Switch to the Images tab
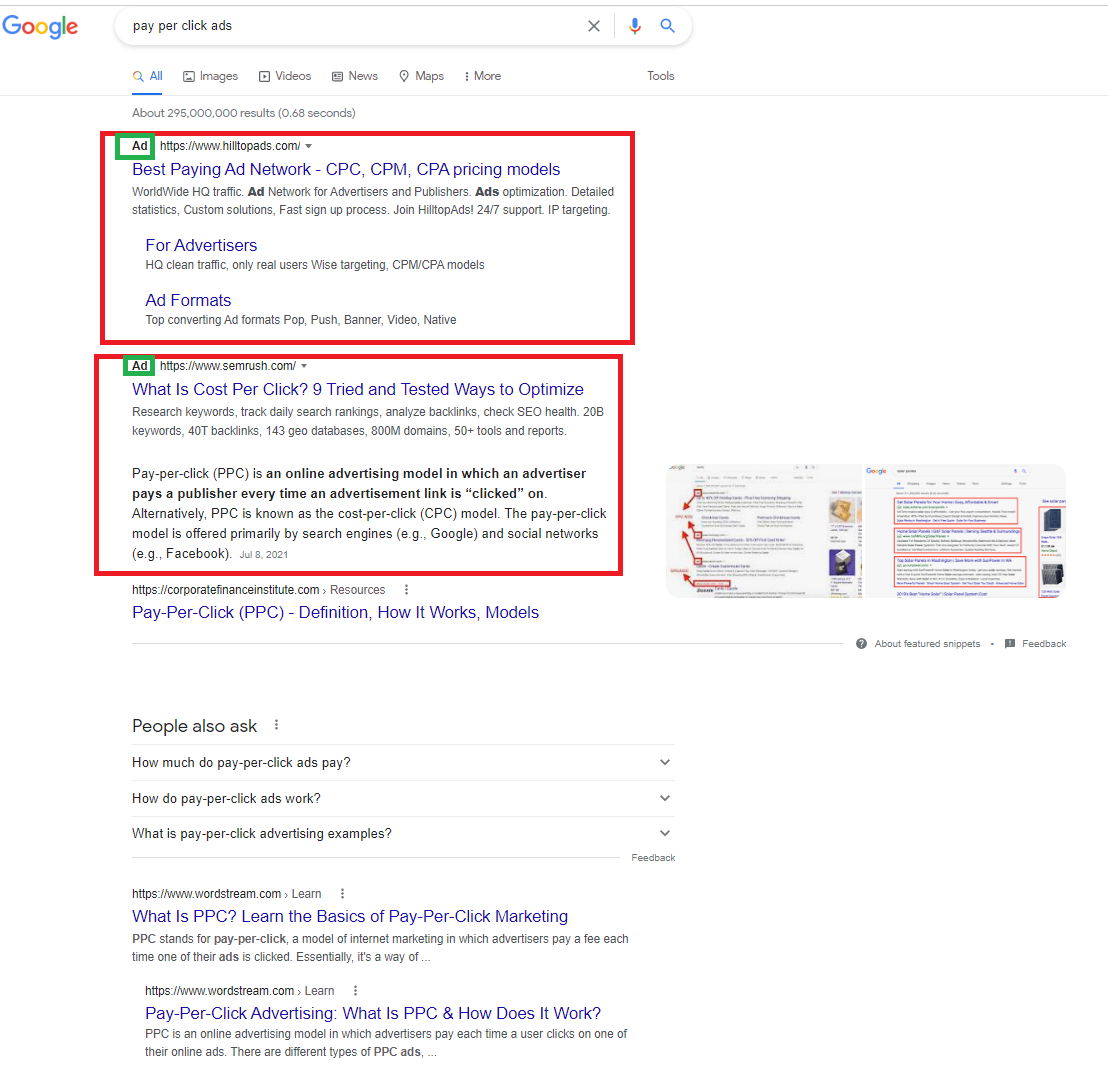The image size is (1108, 1081). pos(211,76)
